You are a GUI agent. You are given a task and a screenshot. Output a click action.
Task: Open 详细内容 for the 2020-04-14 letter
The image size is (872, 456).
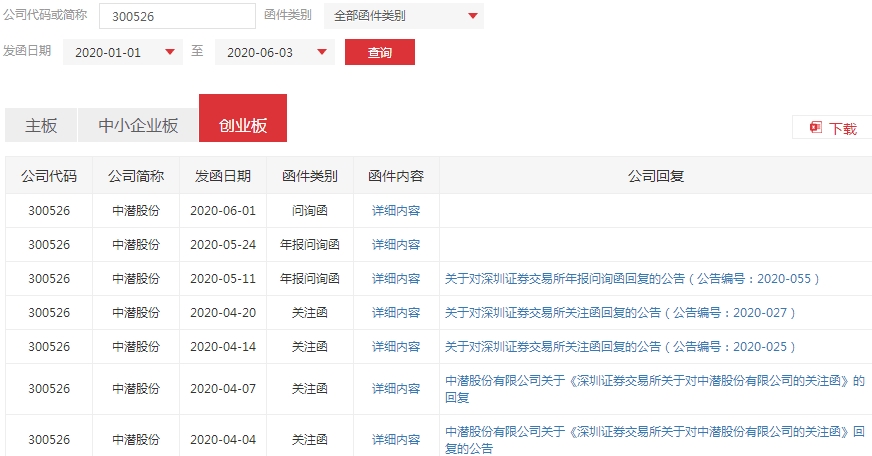396,347
